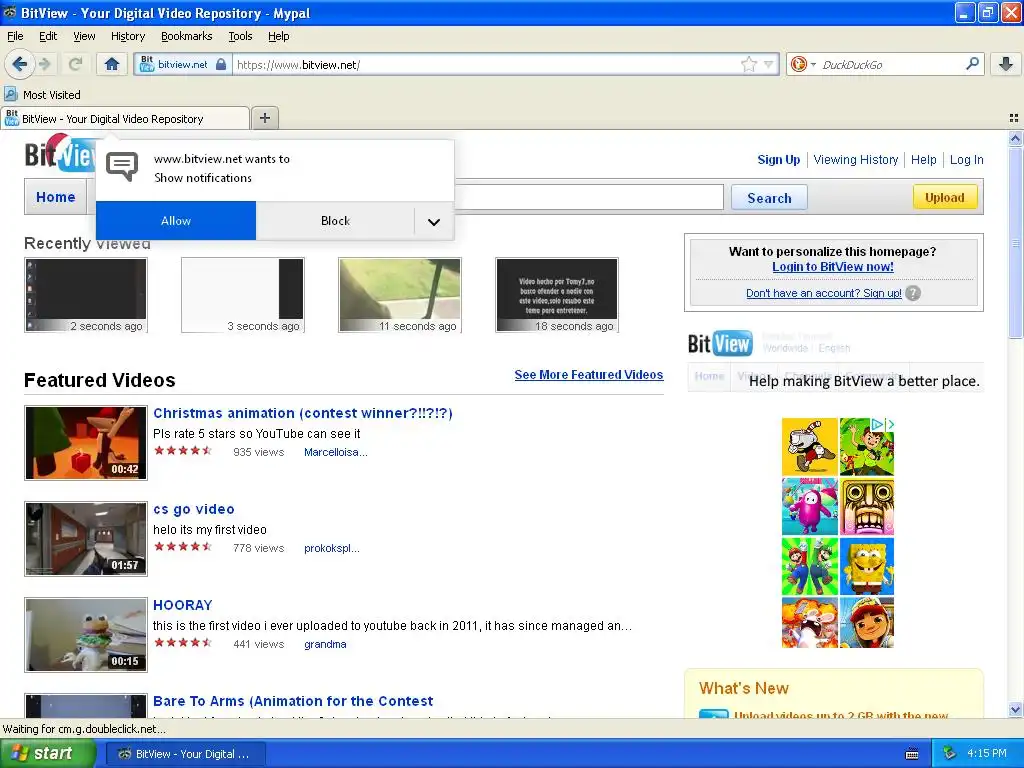Open Bare To Arms animation title link
The image size is (1024, 768).
point(293,701)
